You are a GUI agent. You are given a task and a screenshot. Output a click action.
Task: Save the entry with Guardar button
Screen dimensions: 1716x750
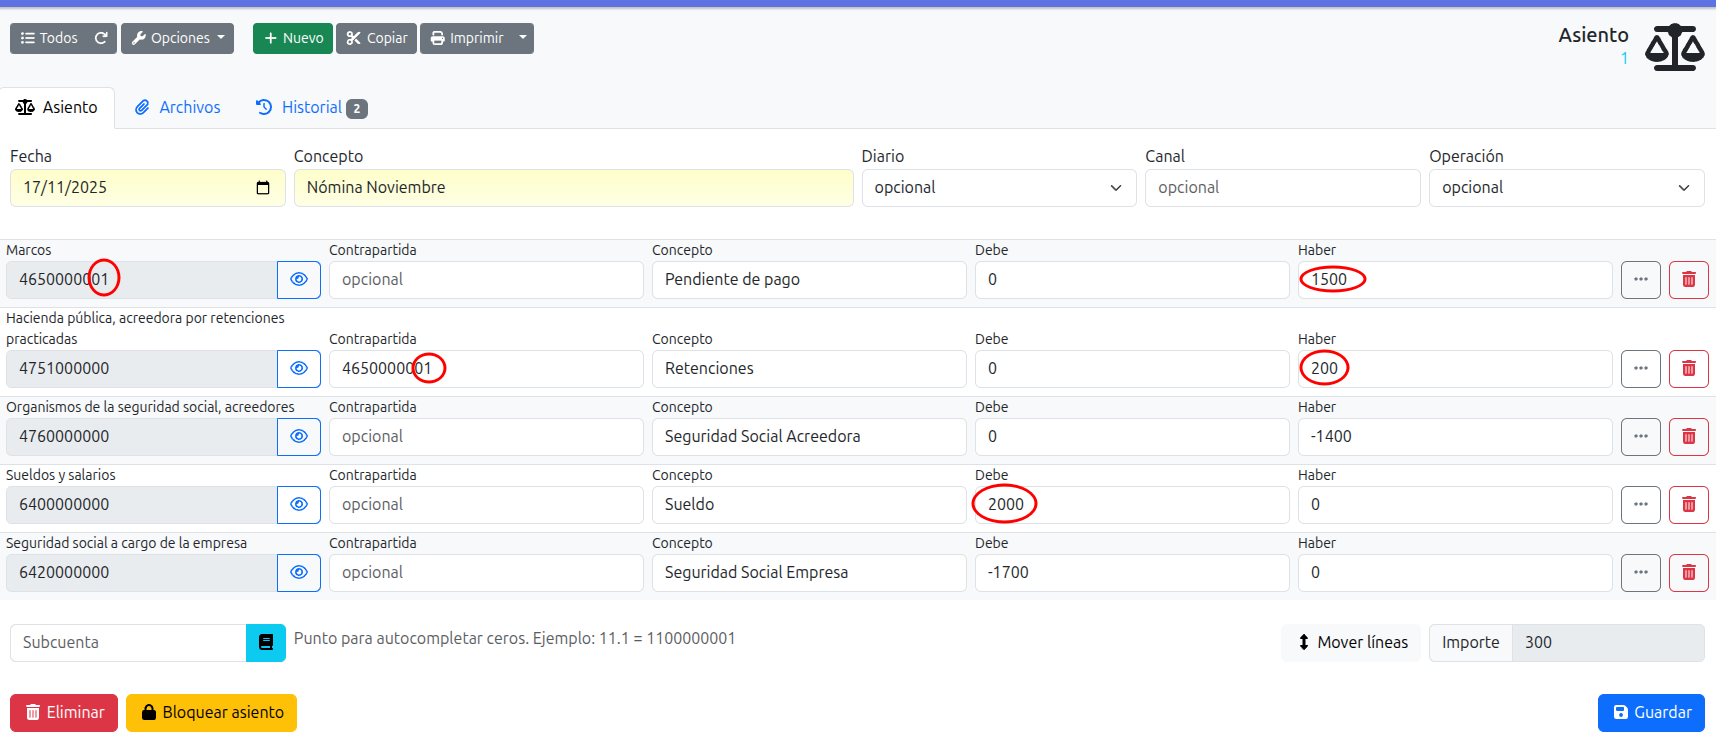1650,713
